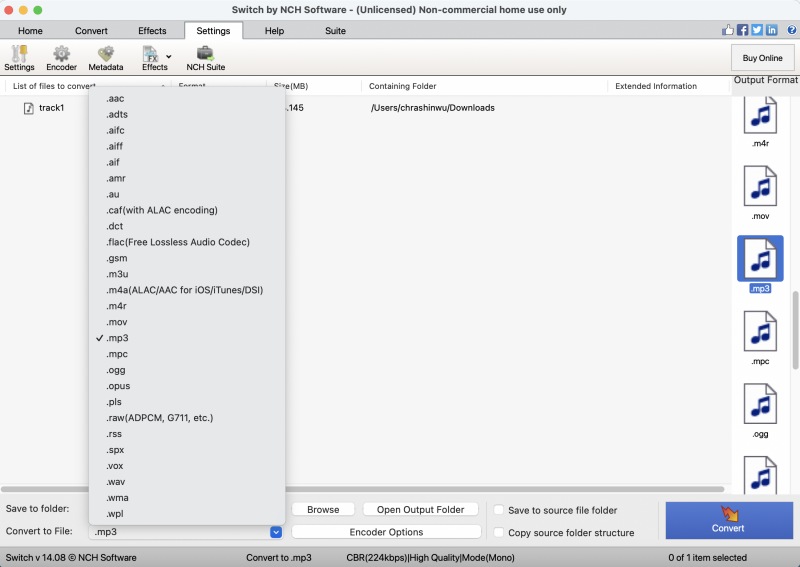Choose .au from the format list
The height and width of the screenshot is (567, 800).
[x=187, y=194]
